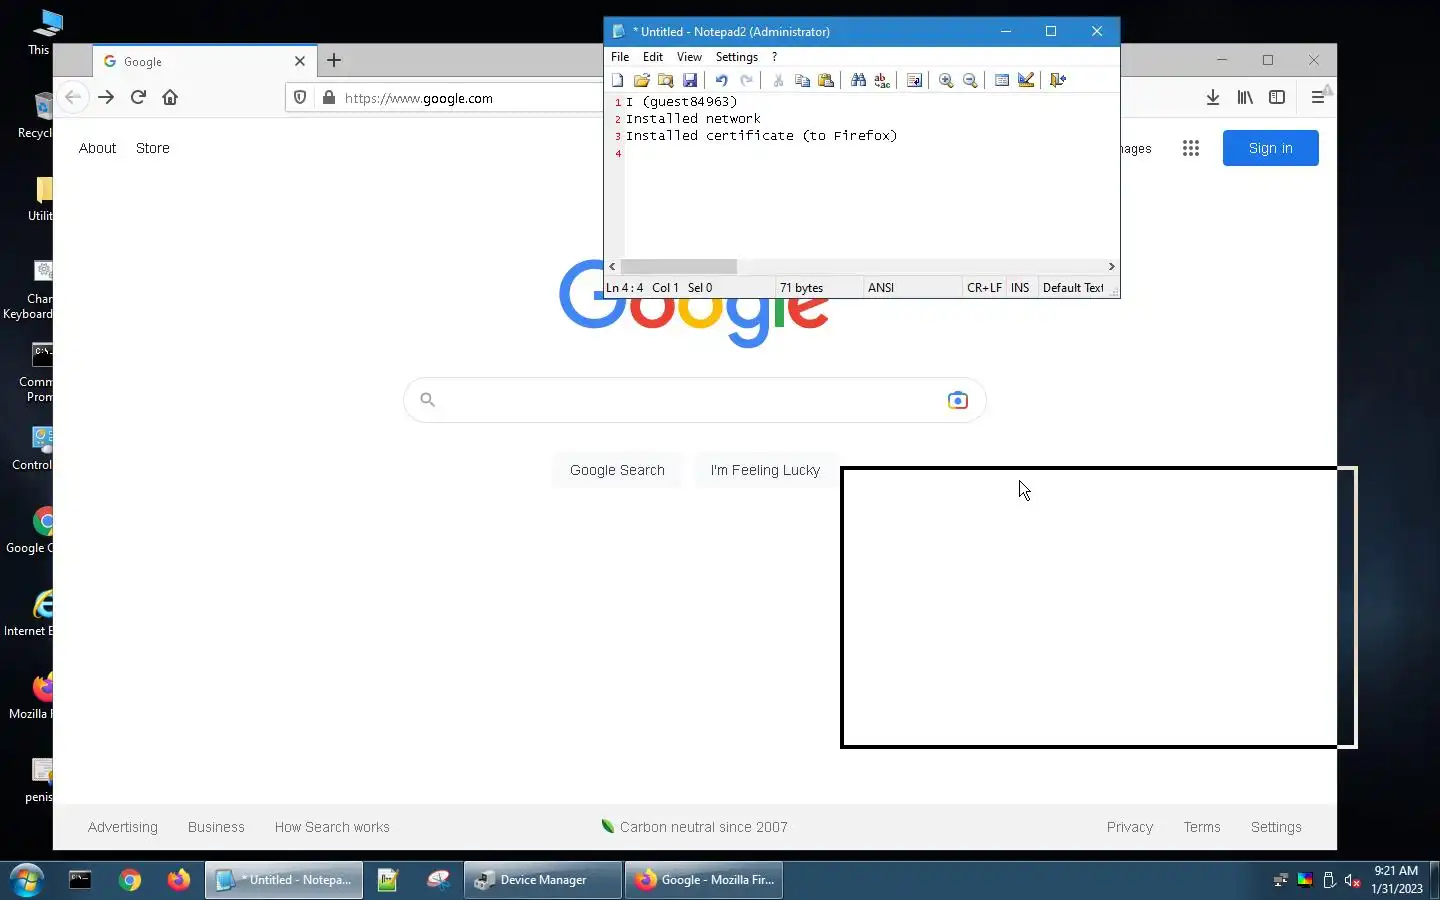Click the Sign in button

point(1270,148)
